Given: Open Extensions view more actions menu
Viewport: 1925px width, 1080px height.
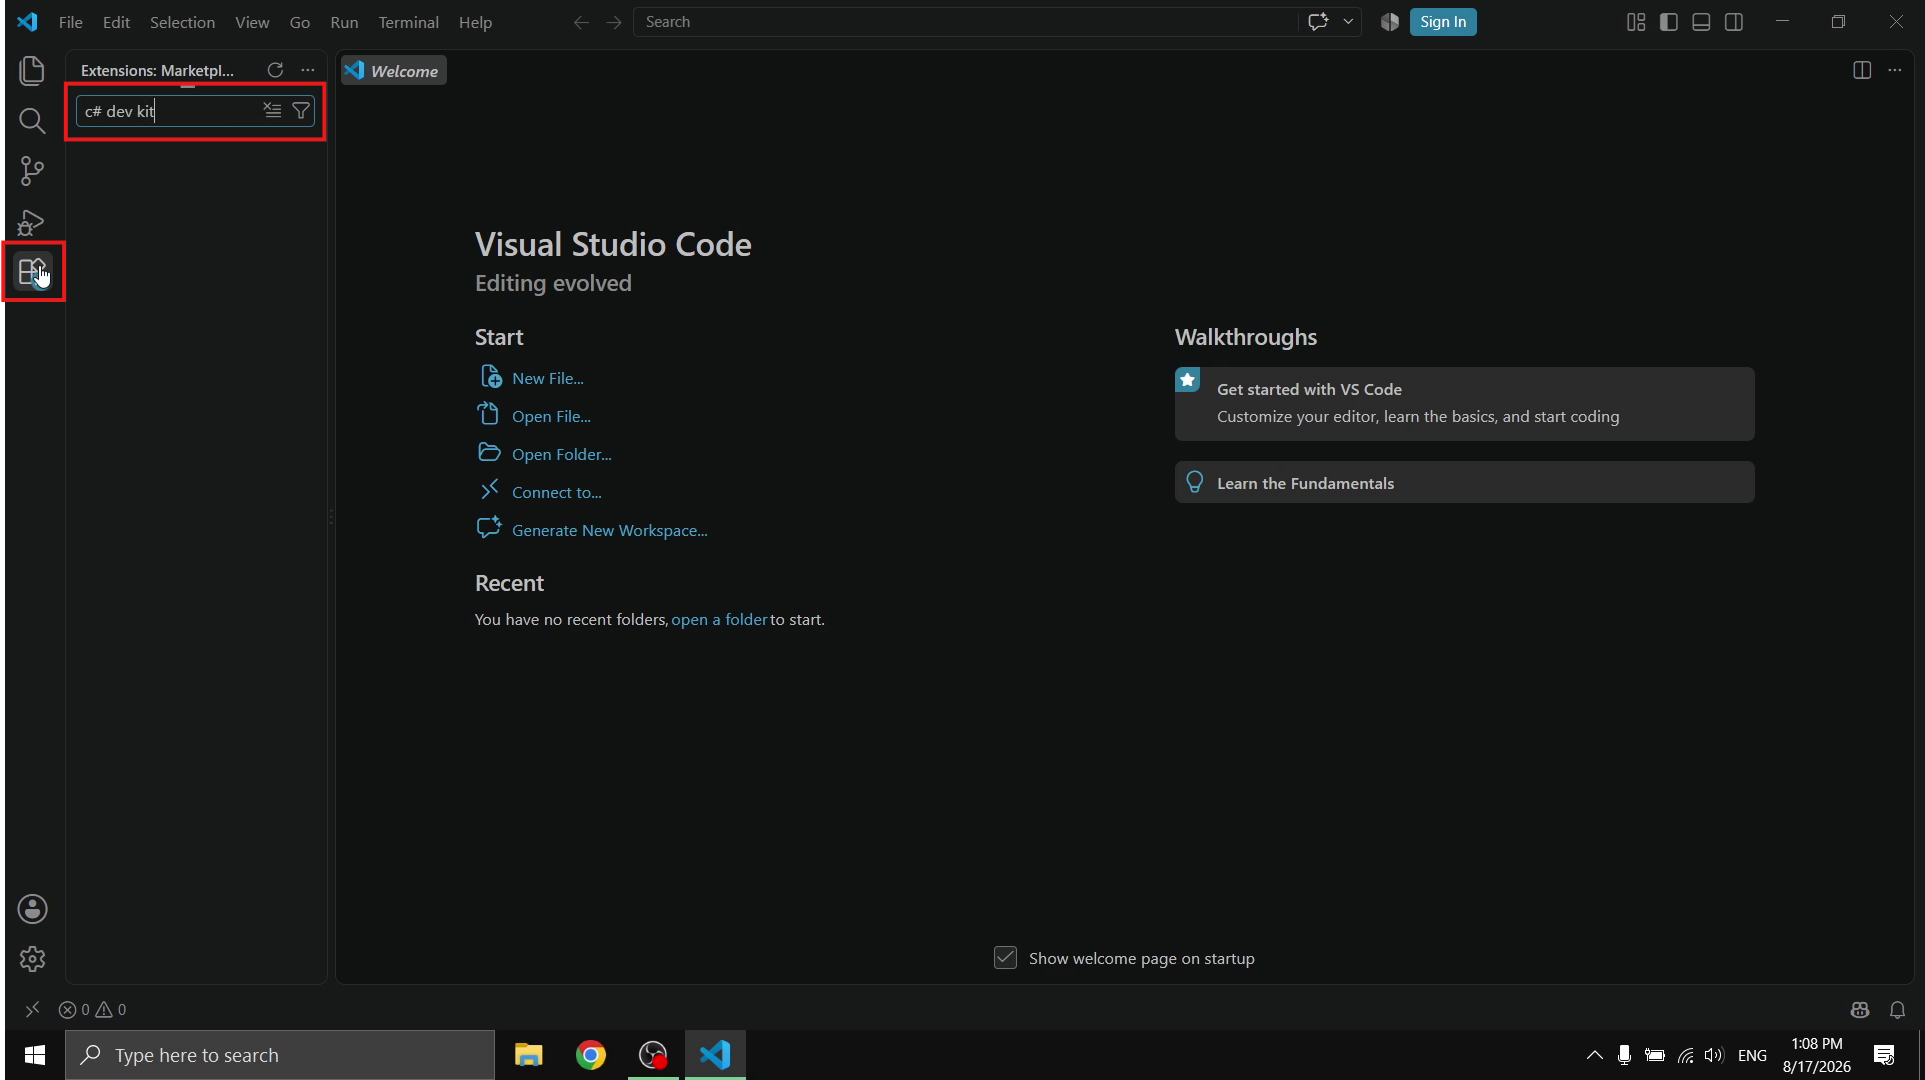Looking at the screenshot, I should click(x=308, y=70).
